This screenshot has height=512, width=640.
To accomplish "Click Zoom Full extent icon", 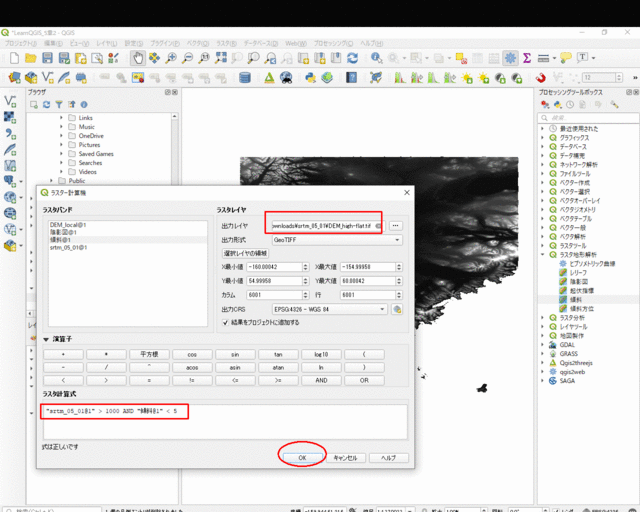I will 221,58.
